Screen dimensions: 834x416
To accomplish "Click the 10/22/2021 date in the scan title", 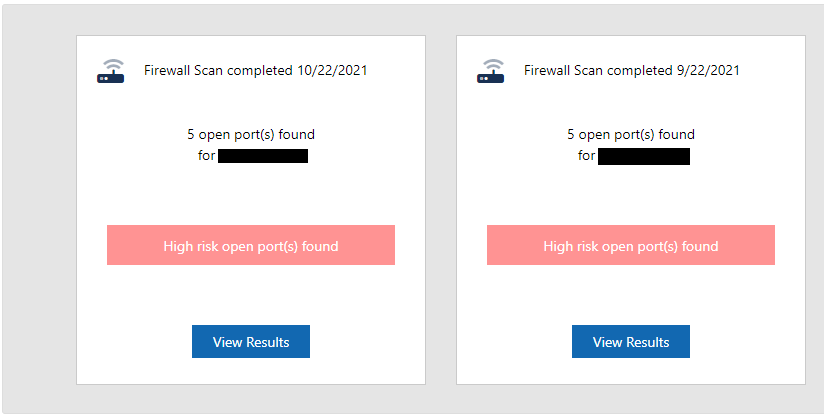I will tap(331, 70).
